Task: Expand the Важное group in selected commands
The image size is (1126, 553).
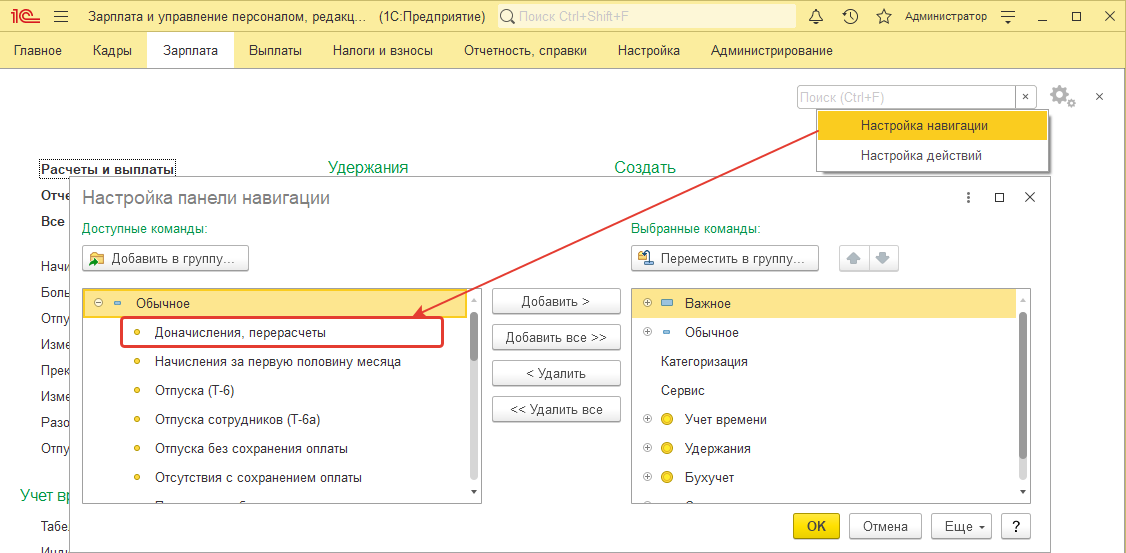Action: click(x=647, y=303)
